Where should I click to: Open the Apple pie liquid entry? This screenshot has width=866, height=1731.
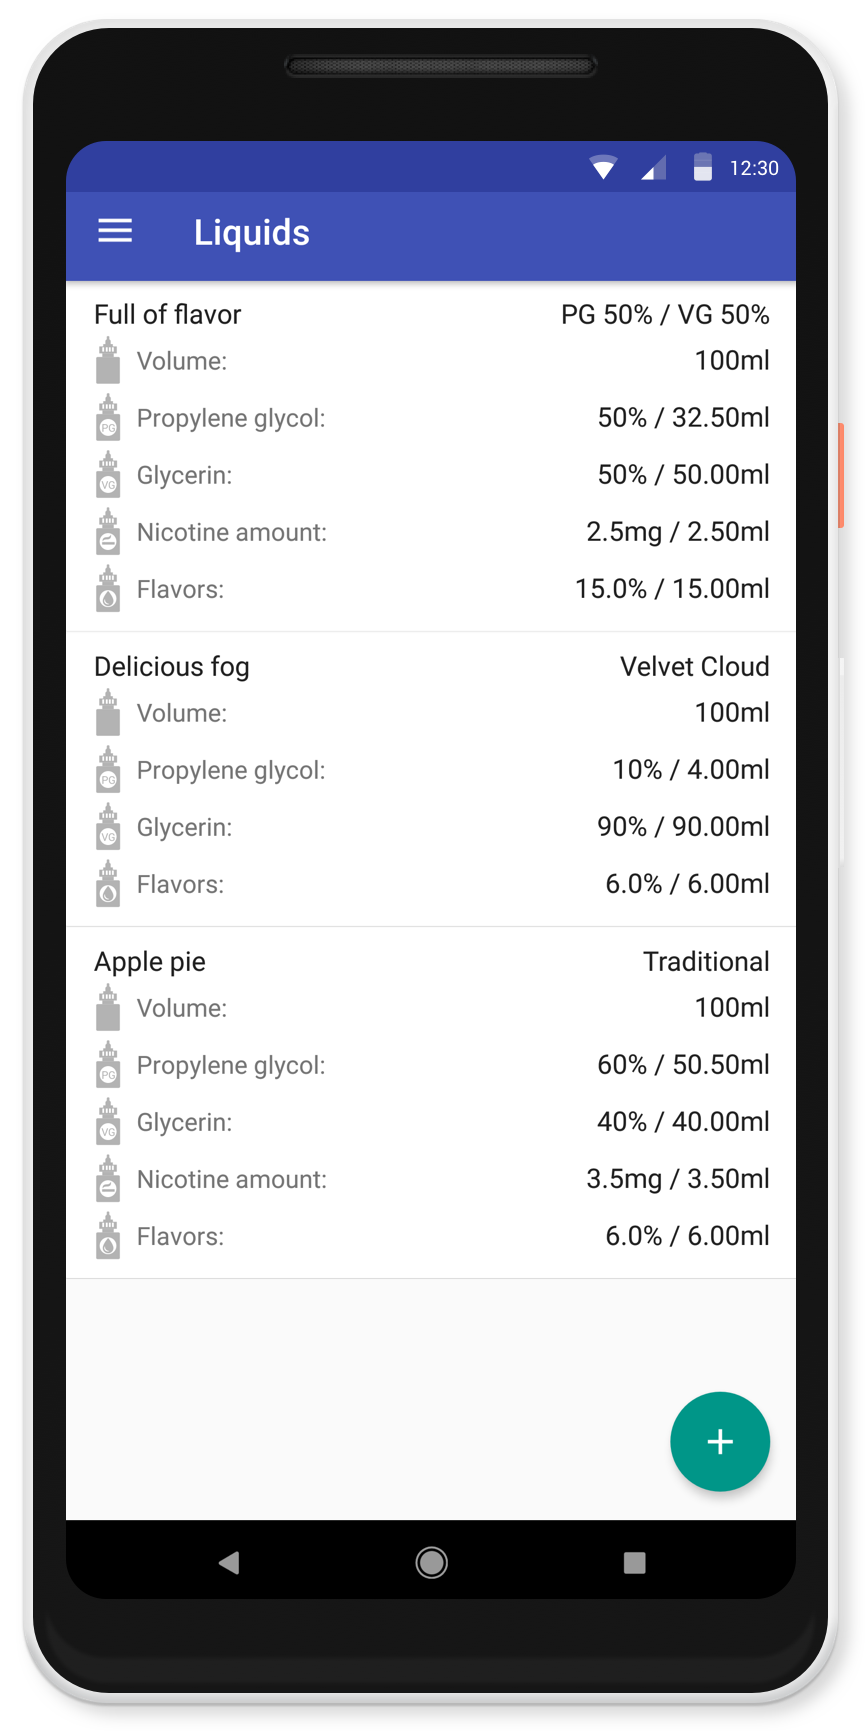pyautogui.click(x=431, y=1103)
